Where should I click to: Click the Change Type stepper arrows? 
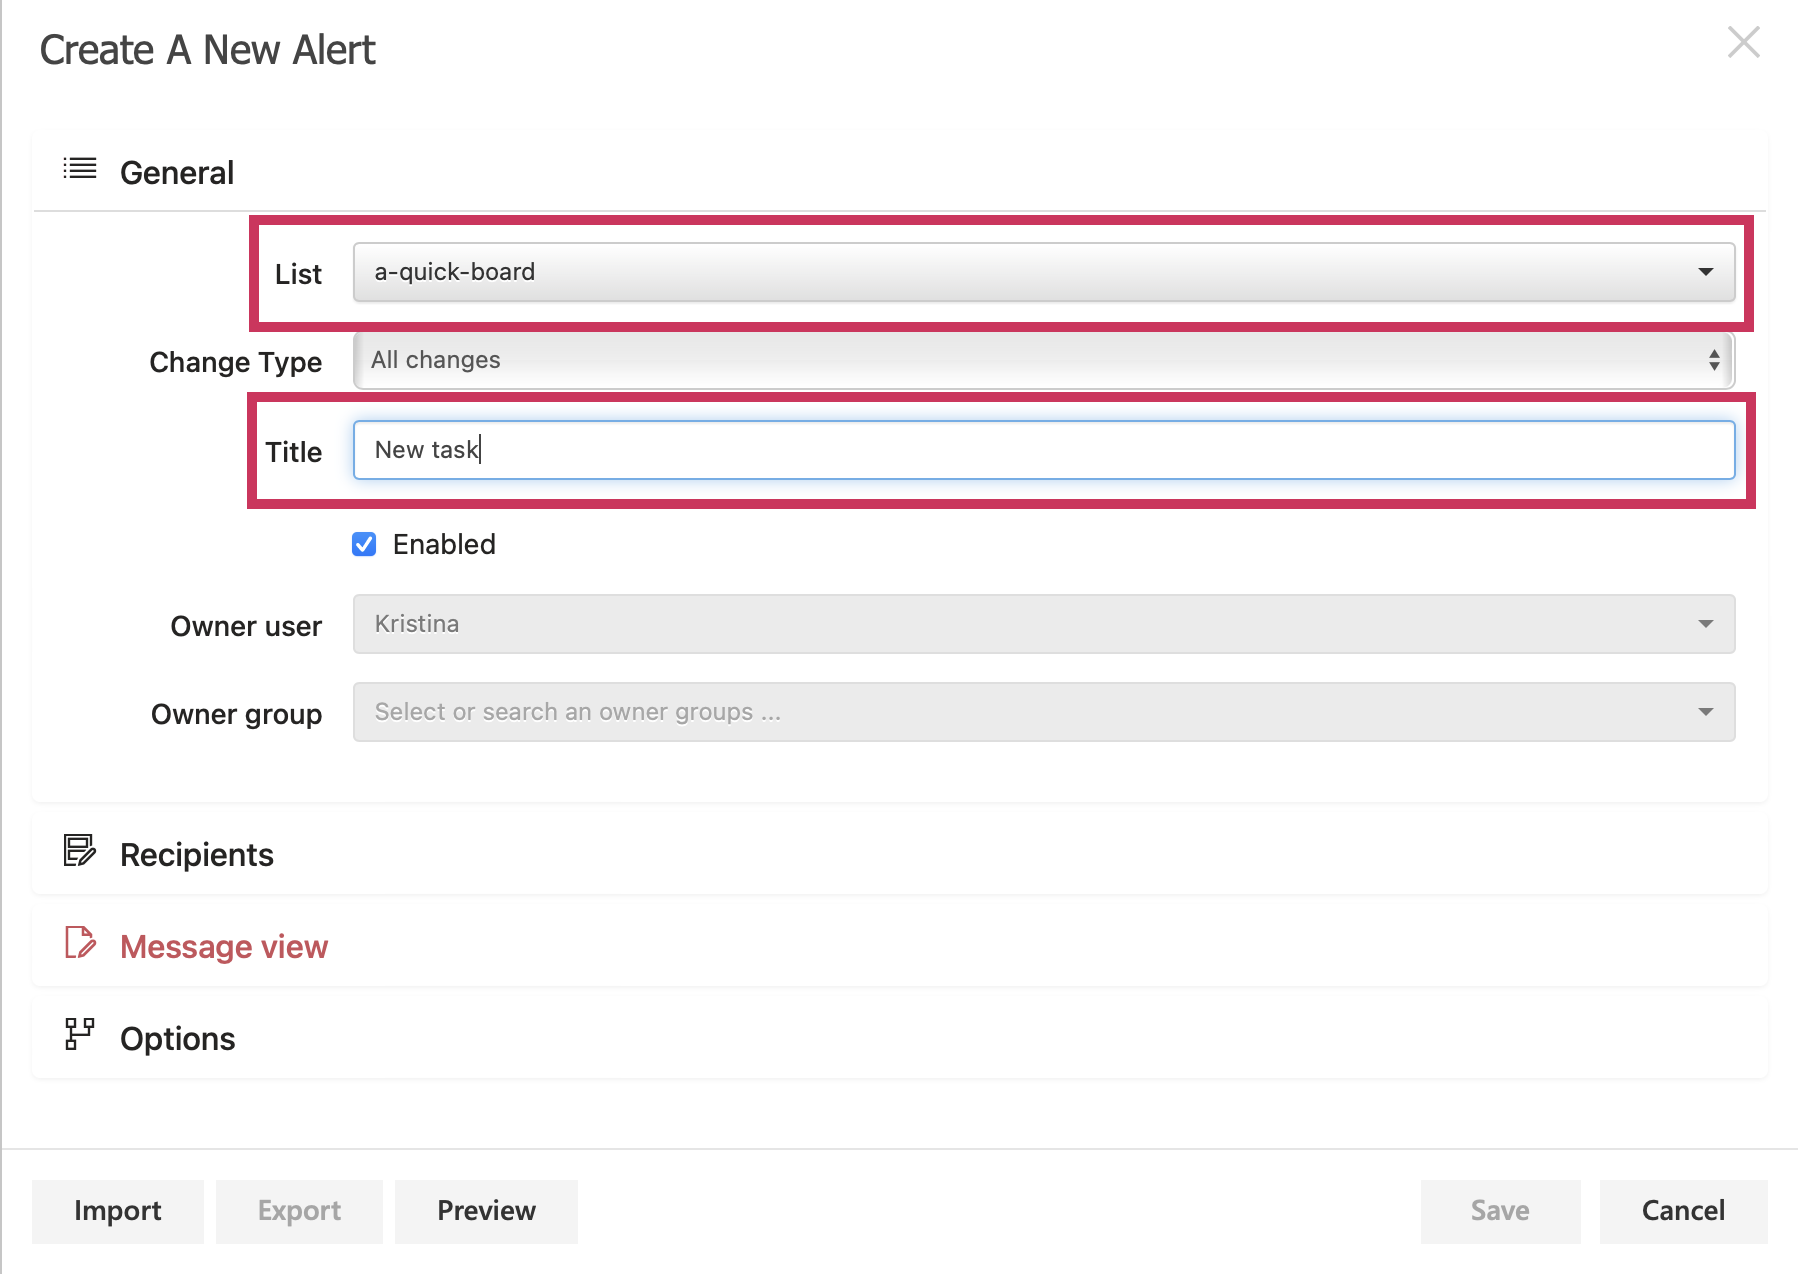[1712, 360]
